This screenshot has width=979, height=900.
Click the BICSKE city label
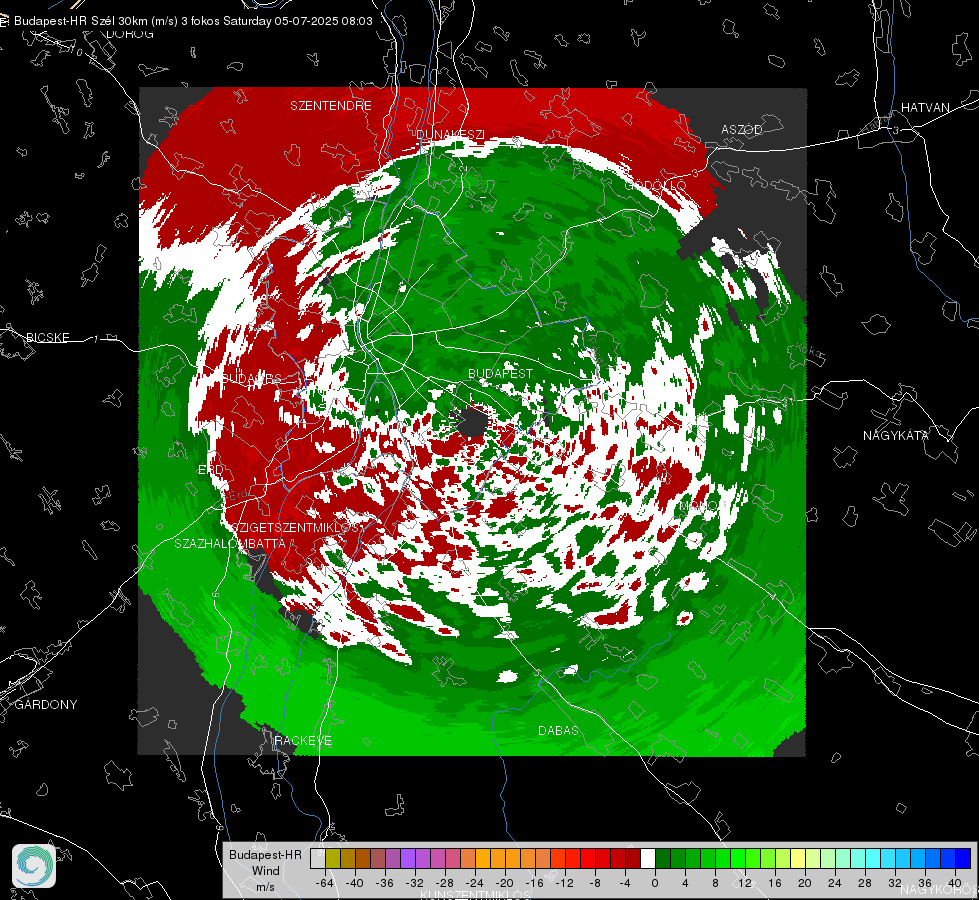(47, 337)
